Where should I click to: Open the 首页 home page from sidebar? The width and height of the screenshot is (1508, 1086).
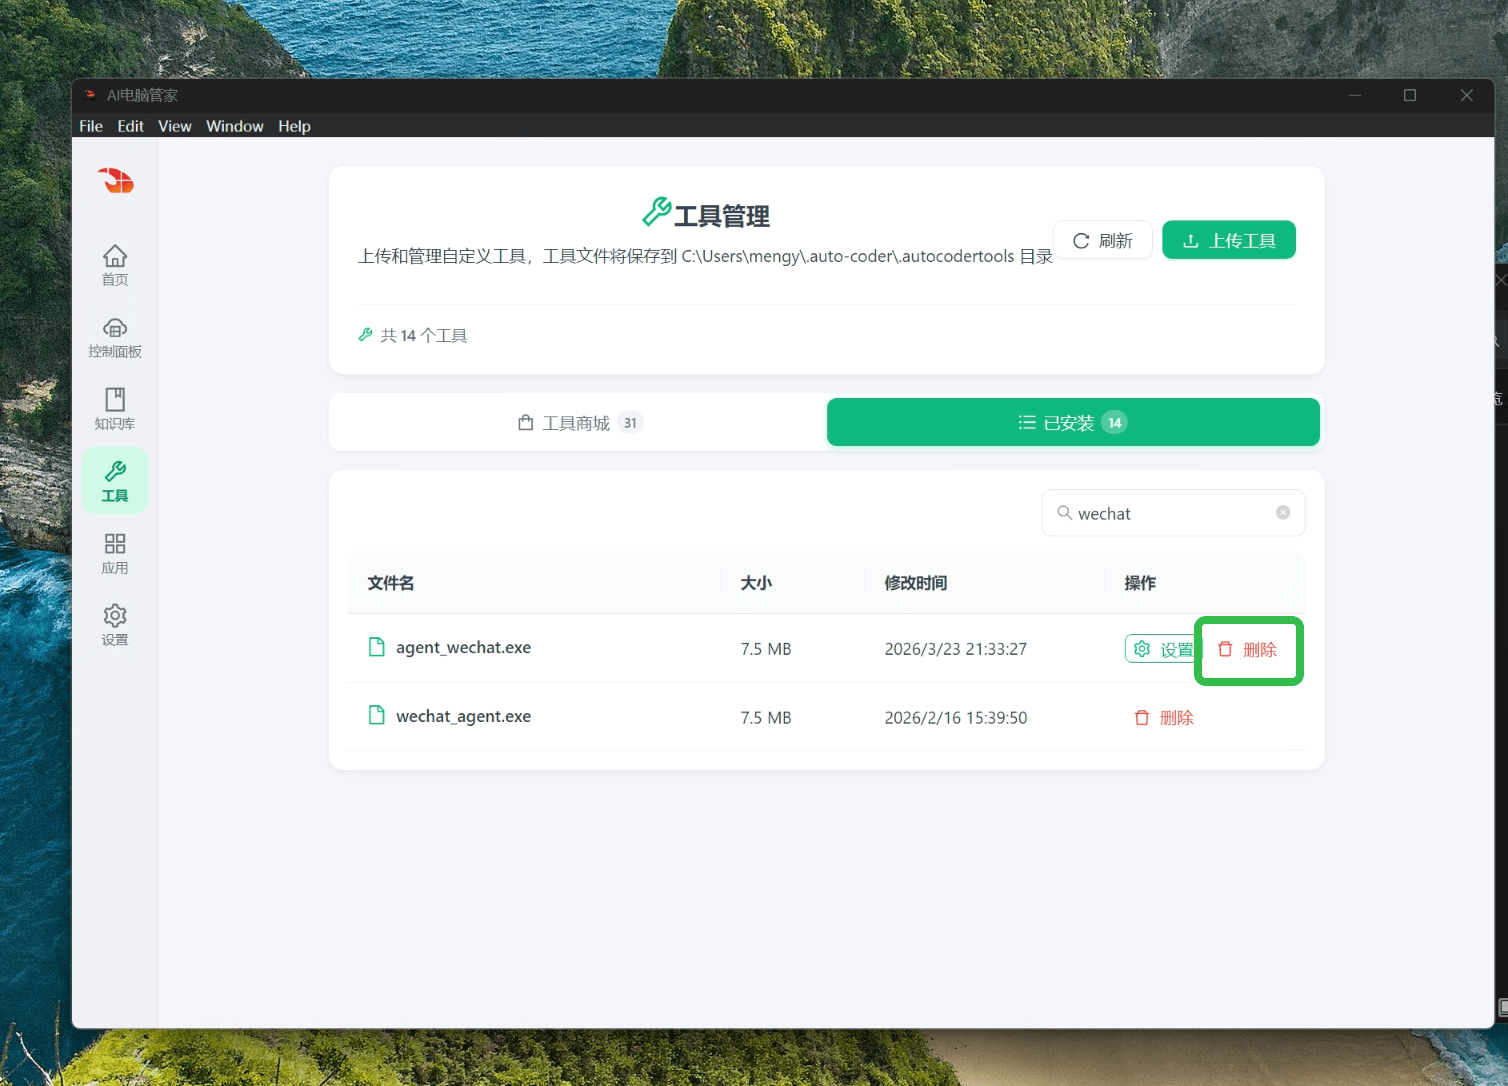pos(114,265)
